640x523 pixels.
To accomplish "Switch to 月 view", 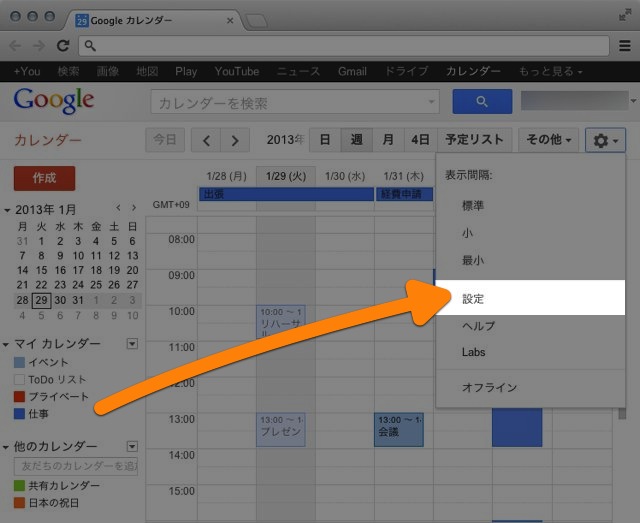I will 388,140.
